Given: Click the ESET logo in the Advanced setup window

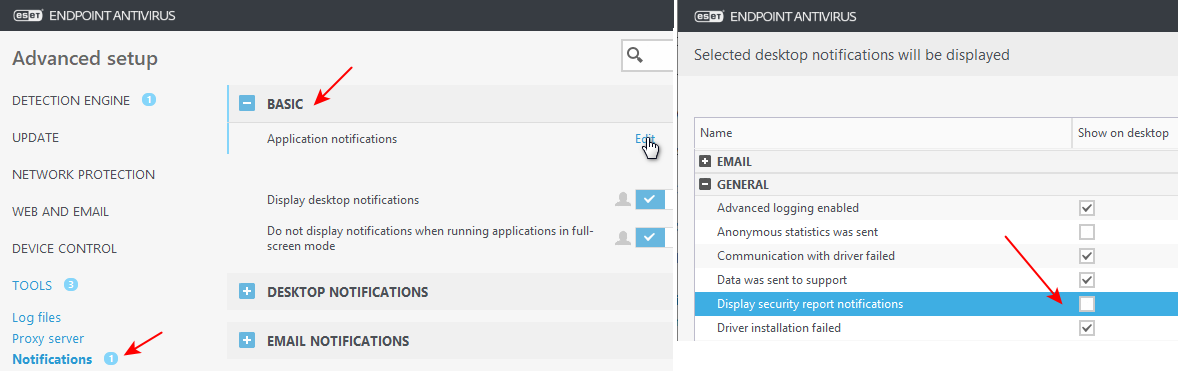Looking at the screenshot, I should click(x=29, y=15).
